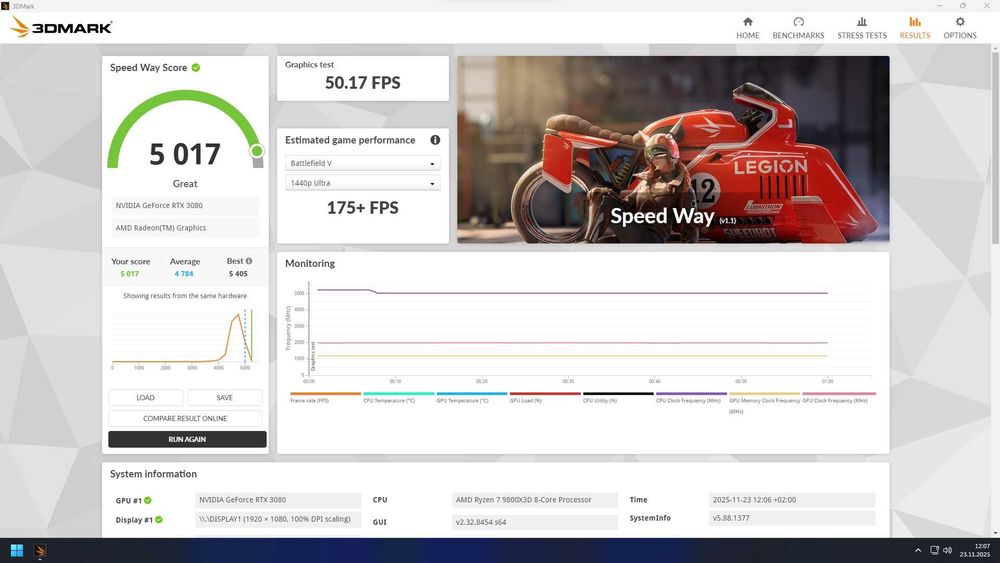Open the network tray icon
The width and height of the screenshot is (1000, 563).
[x=934, y=550]
